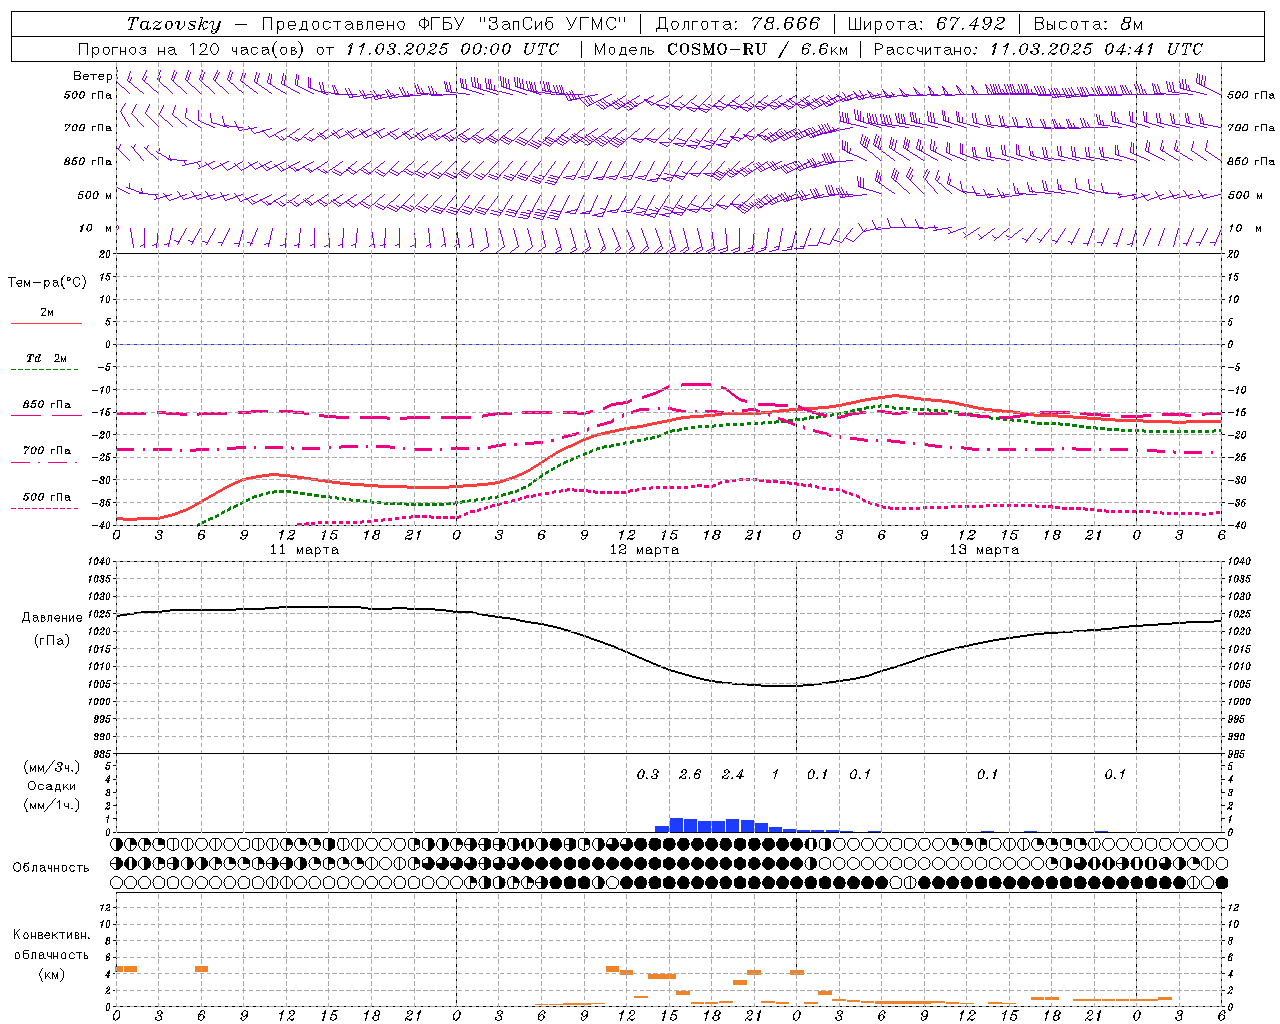Click model name COSMO-RU / 6.6км
The image size is (1280, 1024).
pos(758,49)
